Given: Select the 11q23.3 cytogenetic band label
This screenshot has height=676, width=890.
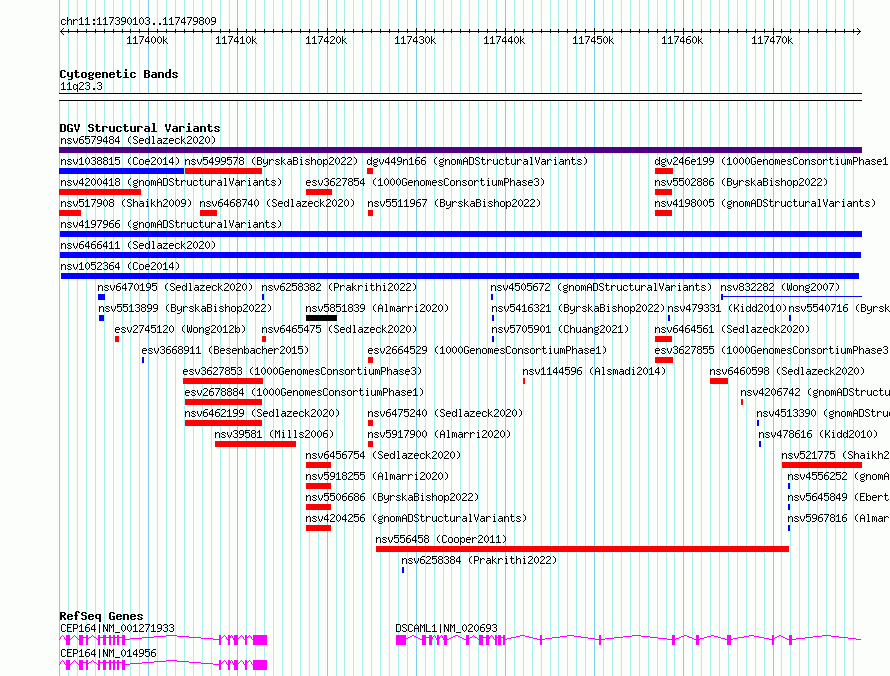Looking at the screenshot, I should (81, 86).
